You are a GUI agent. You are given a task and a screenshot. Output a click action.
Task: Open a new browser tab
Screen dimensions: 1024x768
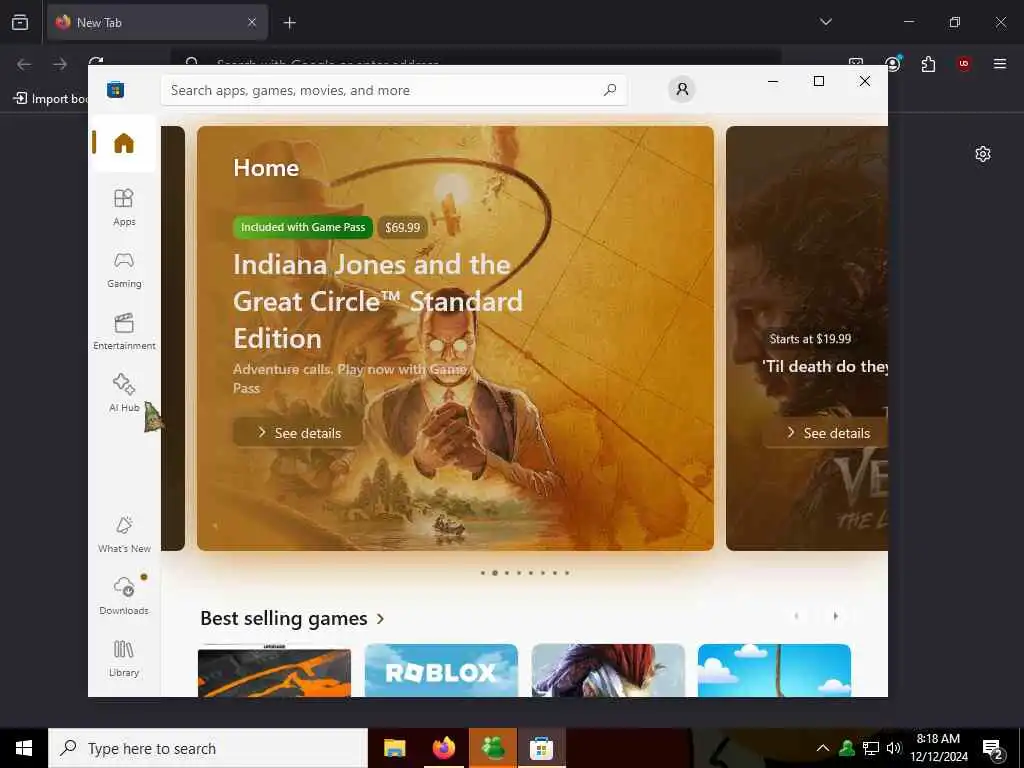tap(289, 23)
